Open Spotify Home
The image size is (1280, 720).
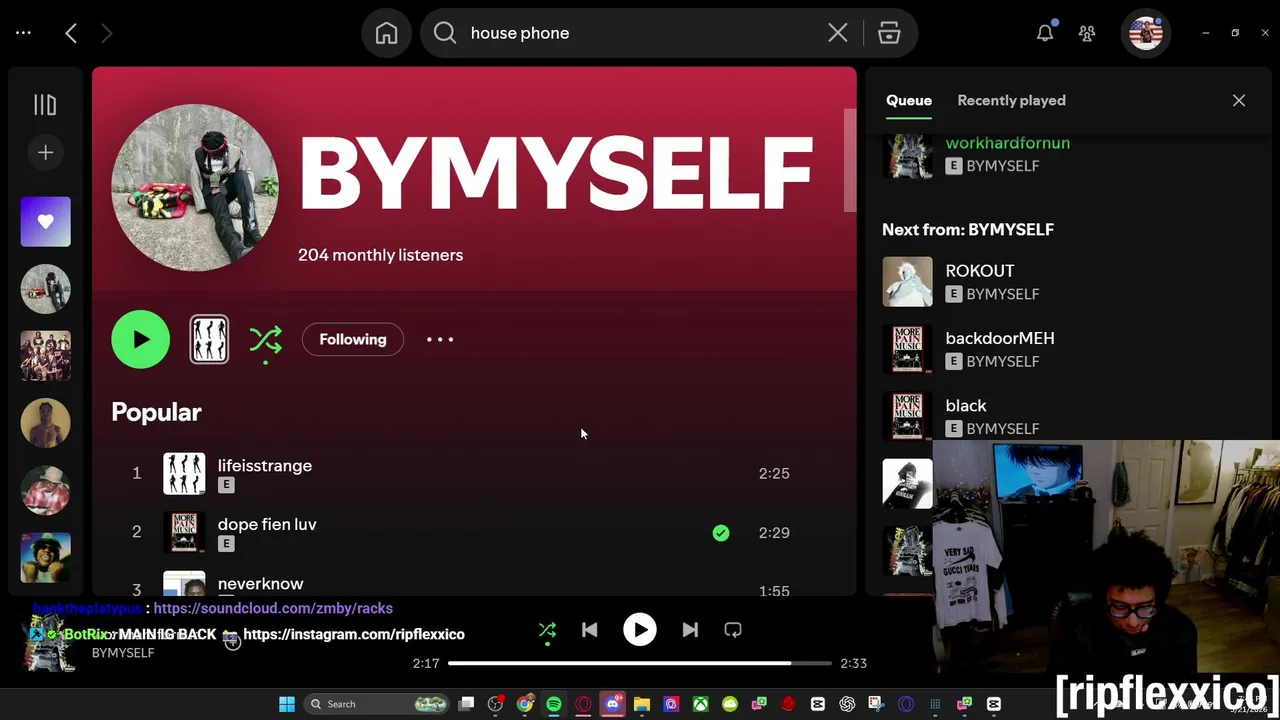386,33
